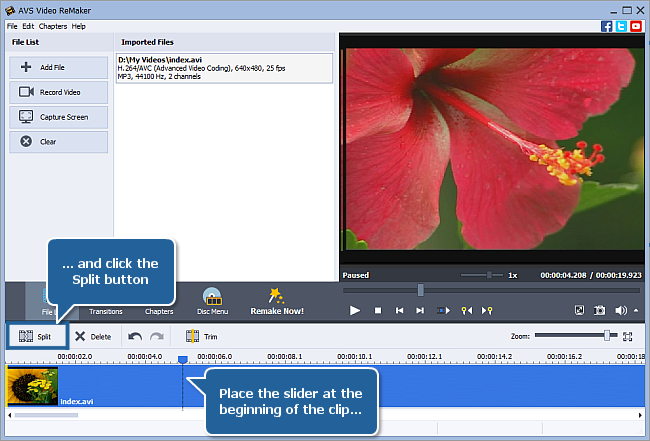The image size is (650, 441).
Task: Open the Disc Menu tab
Action: [213, 301]
